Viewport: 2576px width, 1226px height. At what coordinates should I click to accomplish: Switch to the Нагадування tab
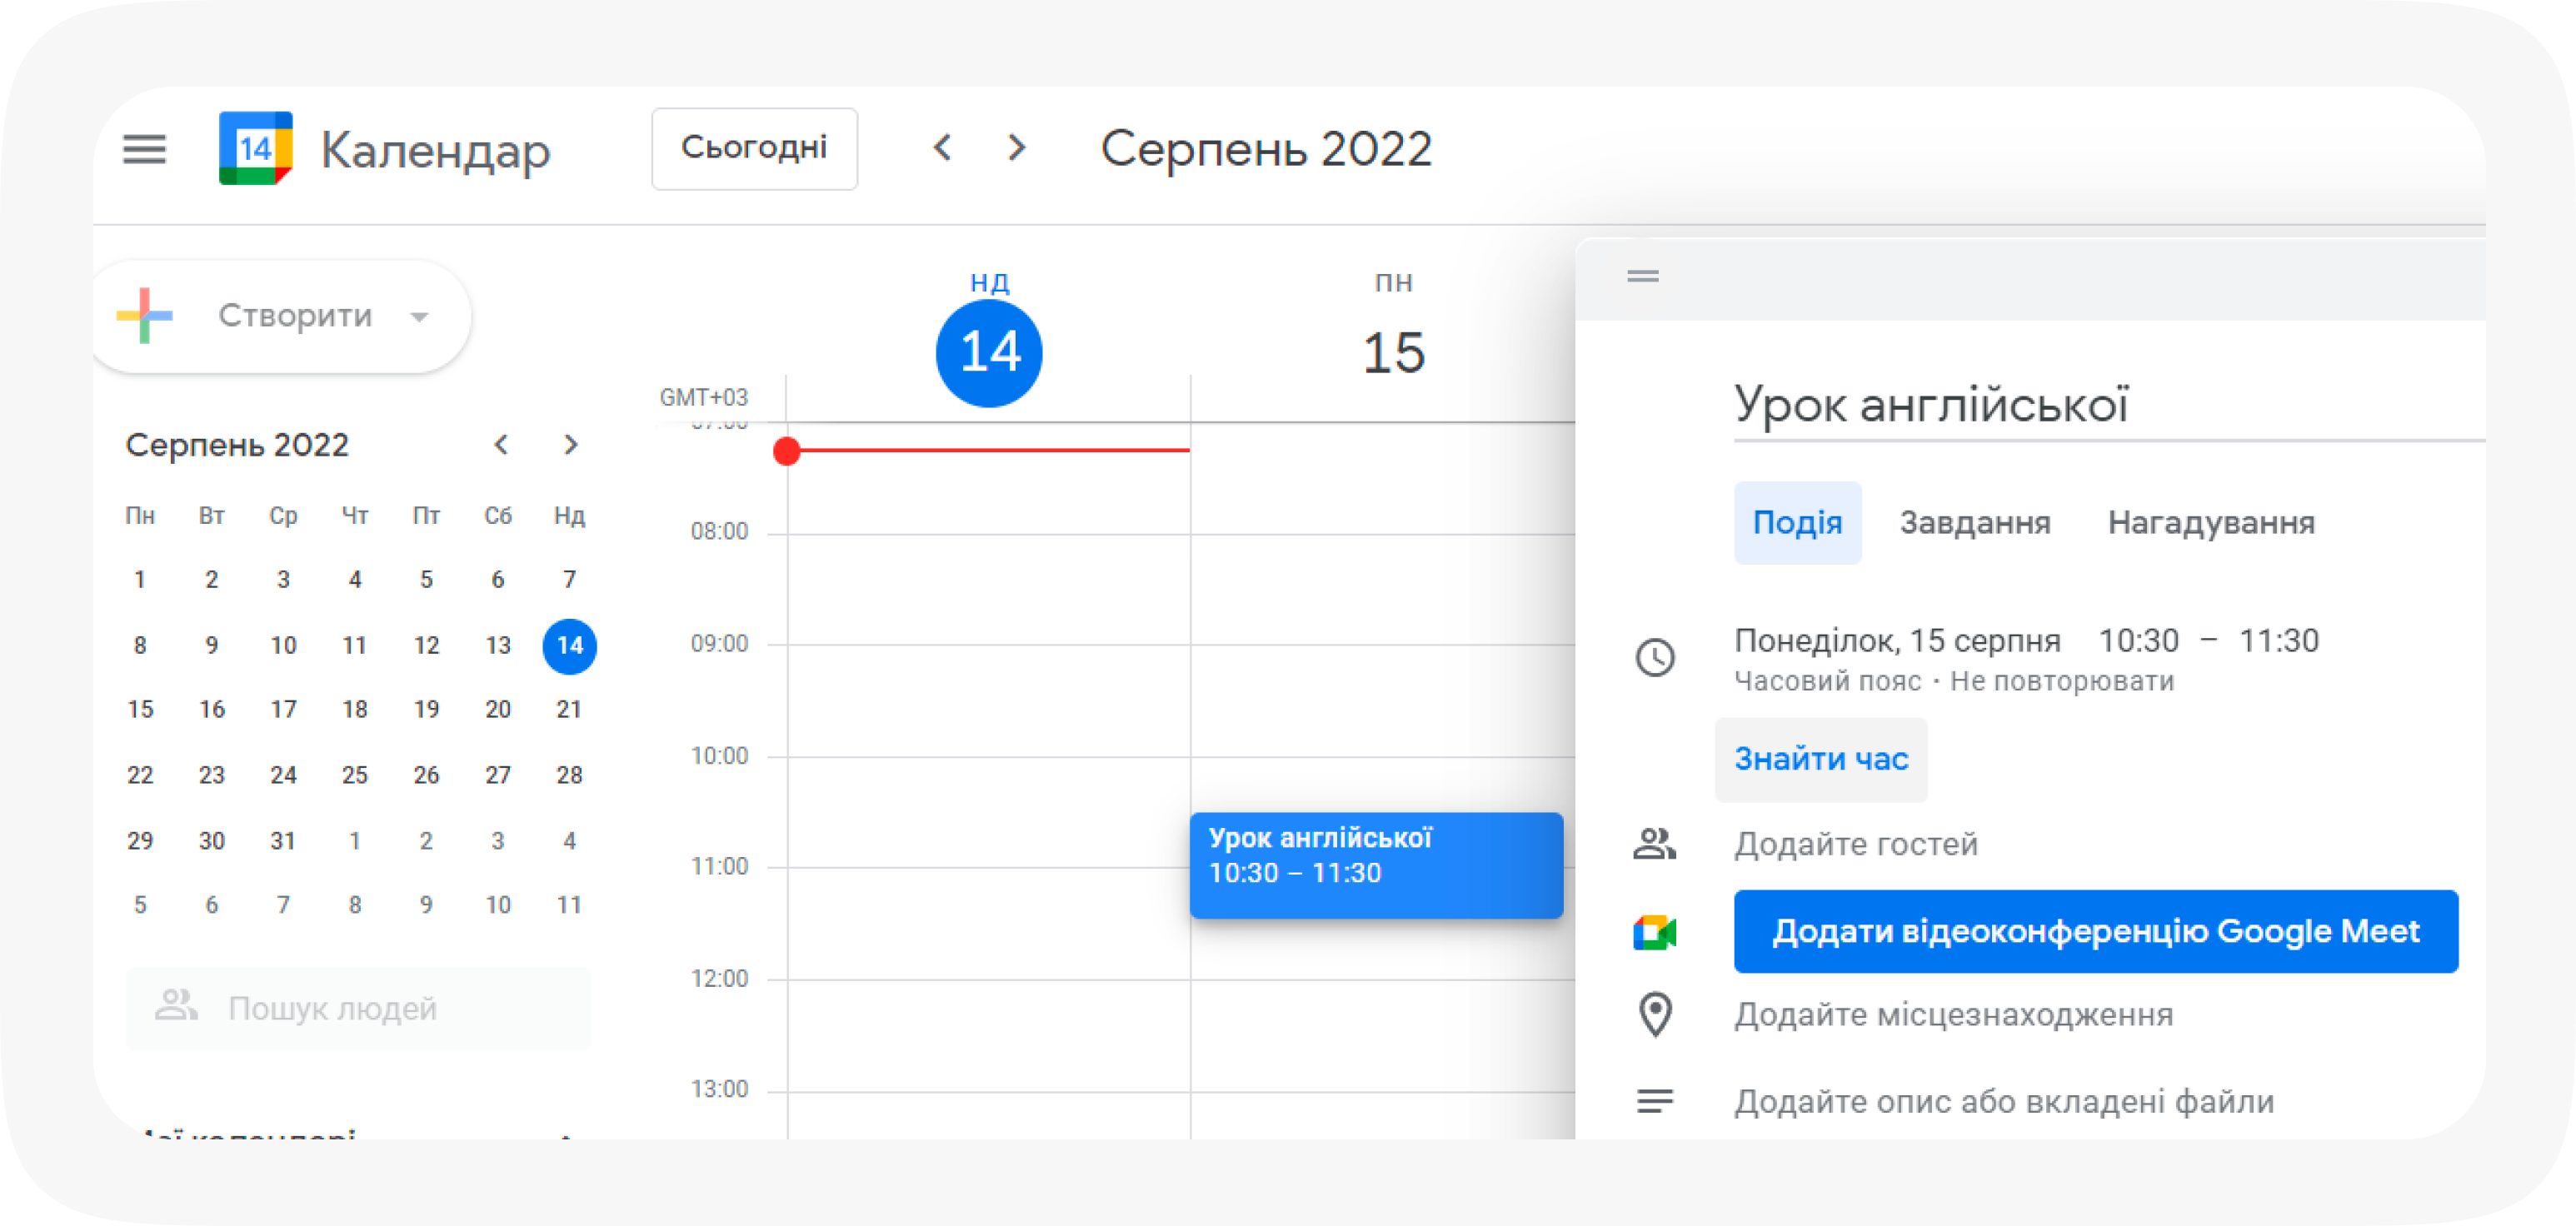2211,523
